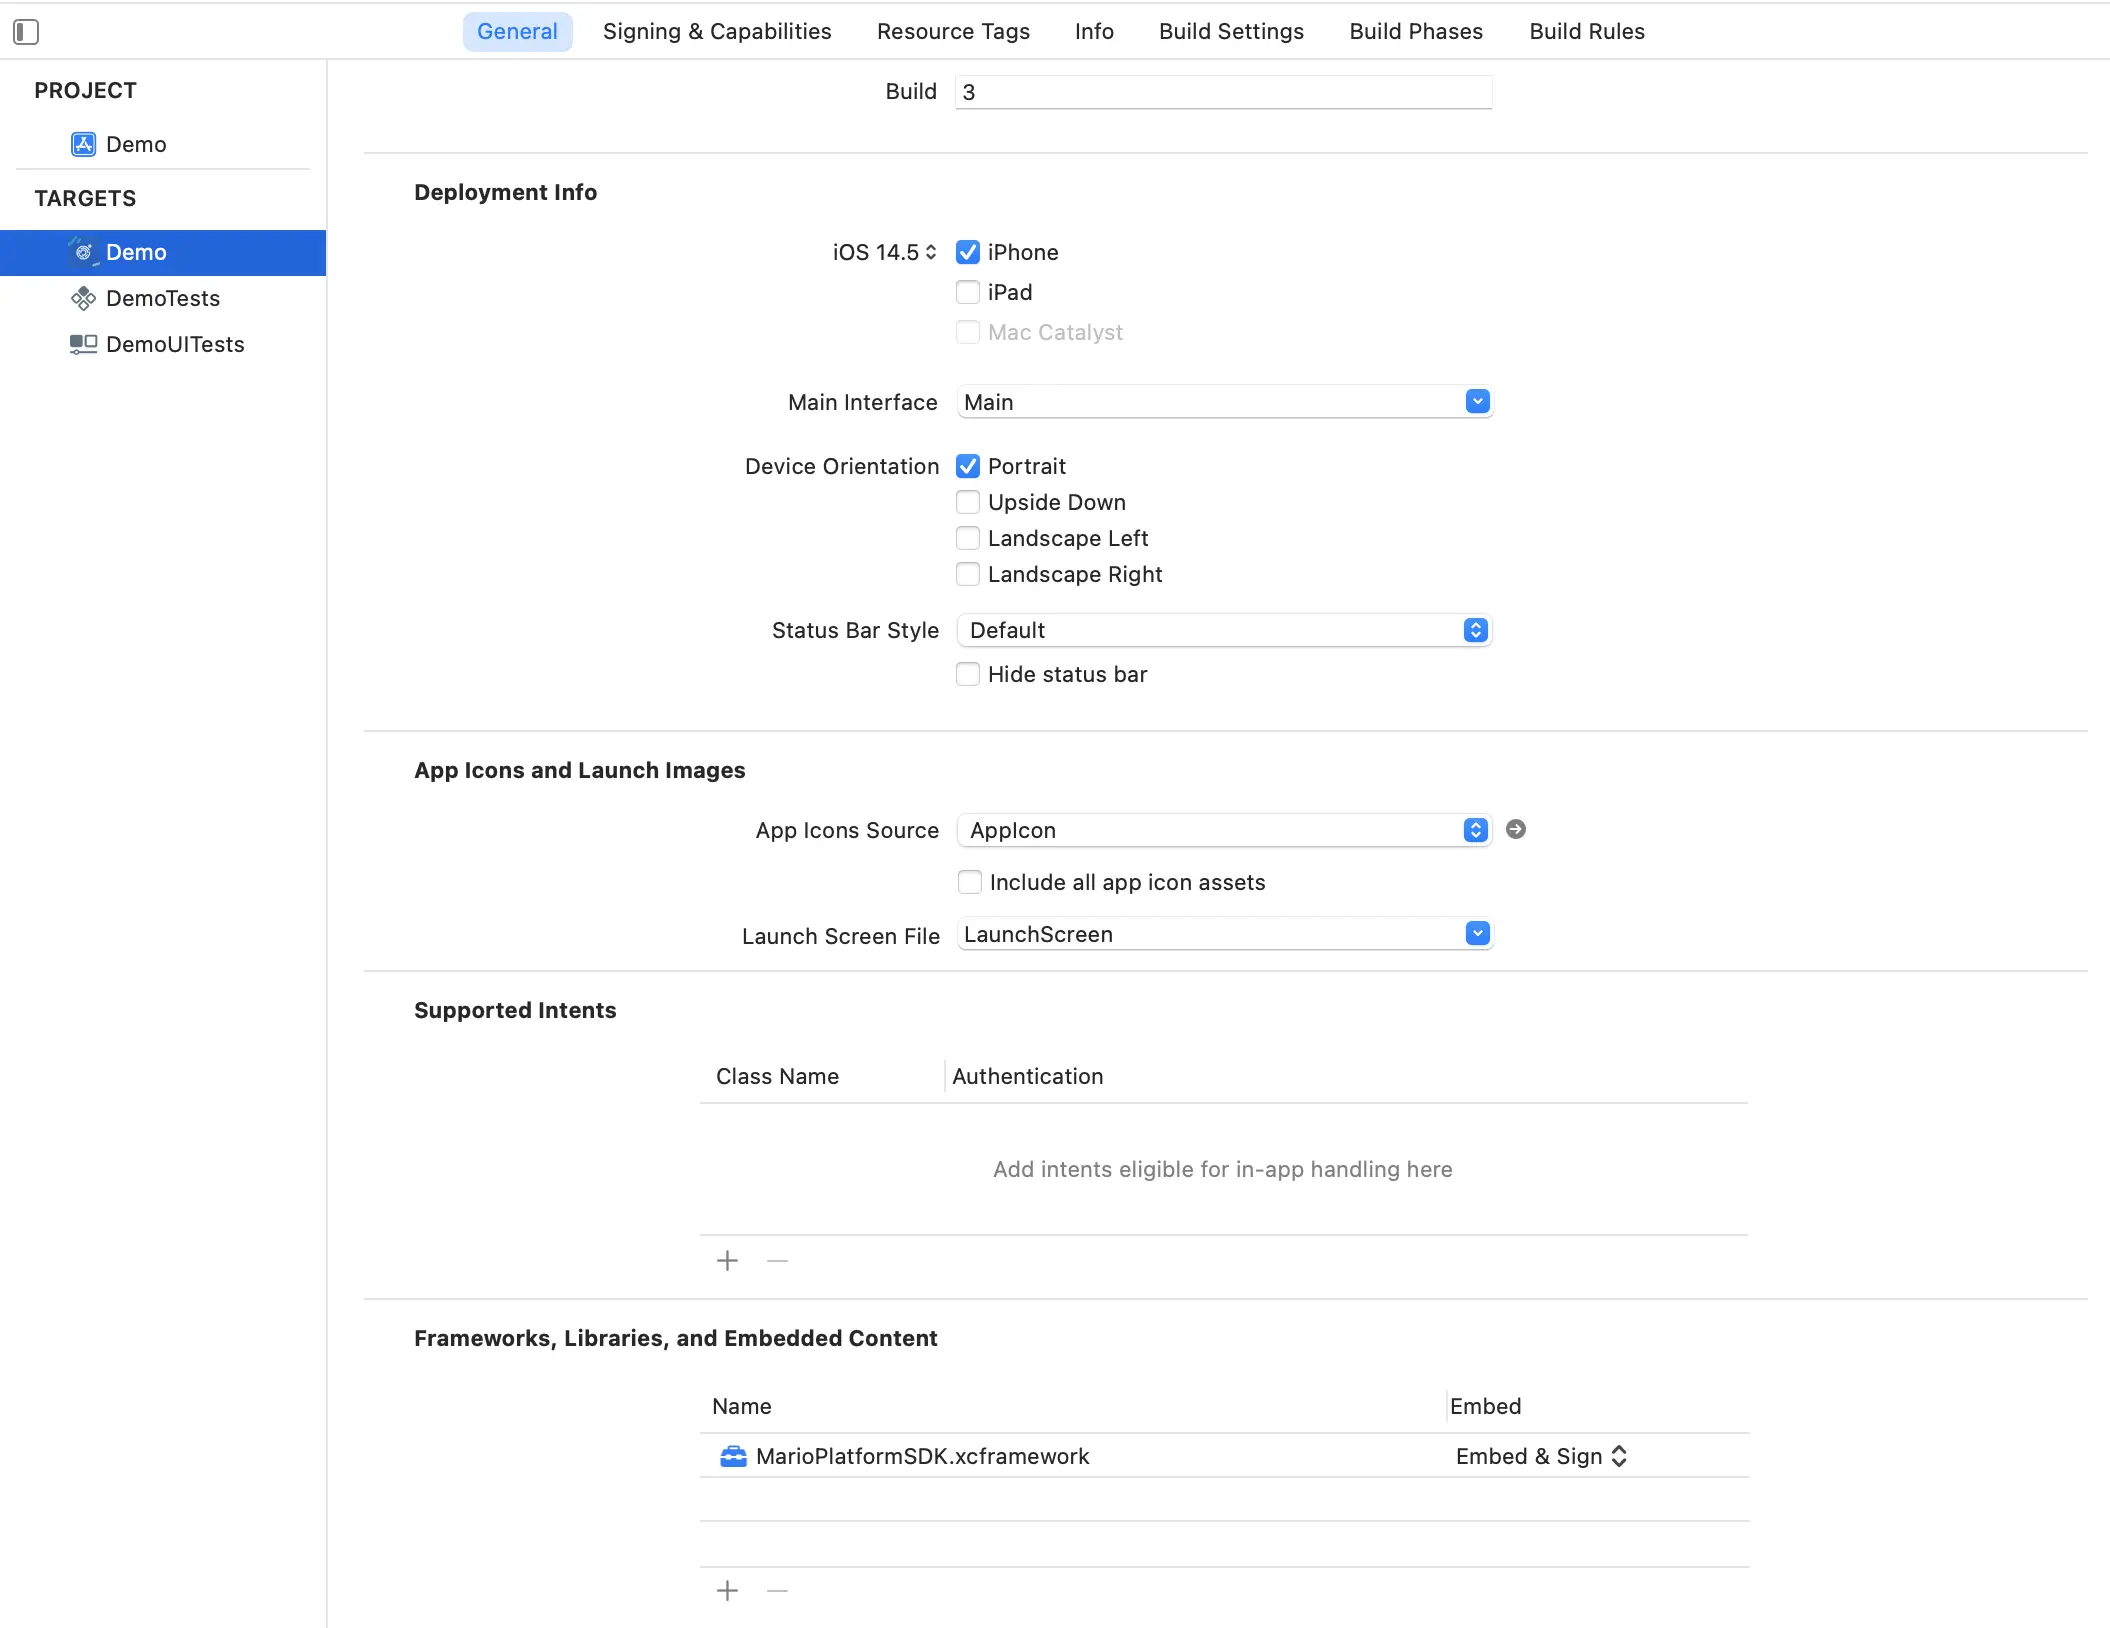Select the DemoUITests target
Viewport: 2110px width, 1628px height.
[x=174, y=344]
